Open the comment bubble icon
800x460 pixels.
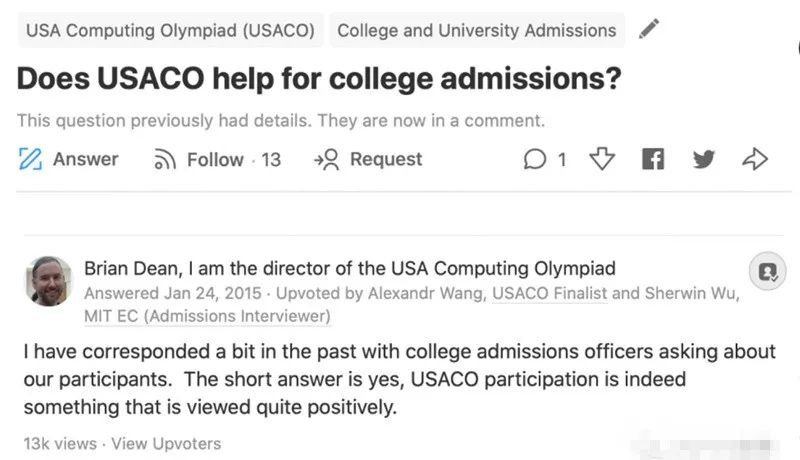tap(535, 159)
